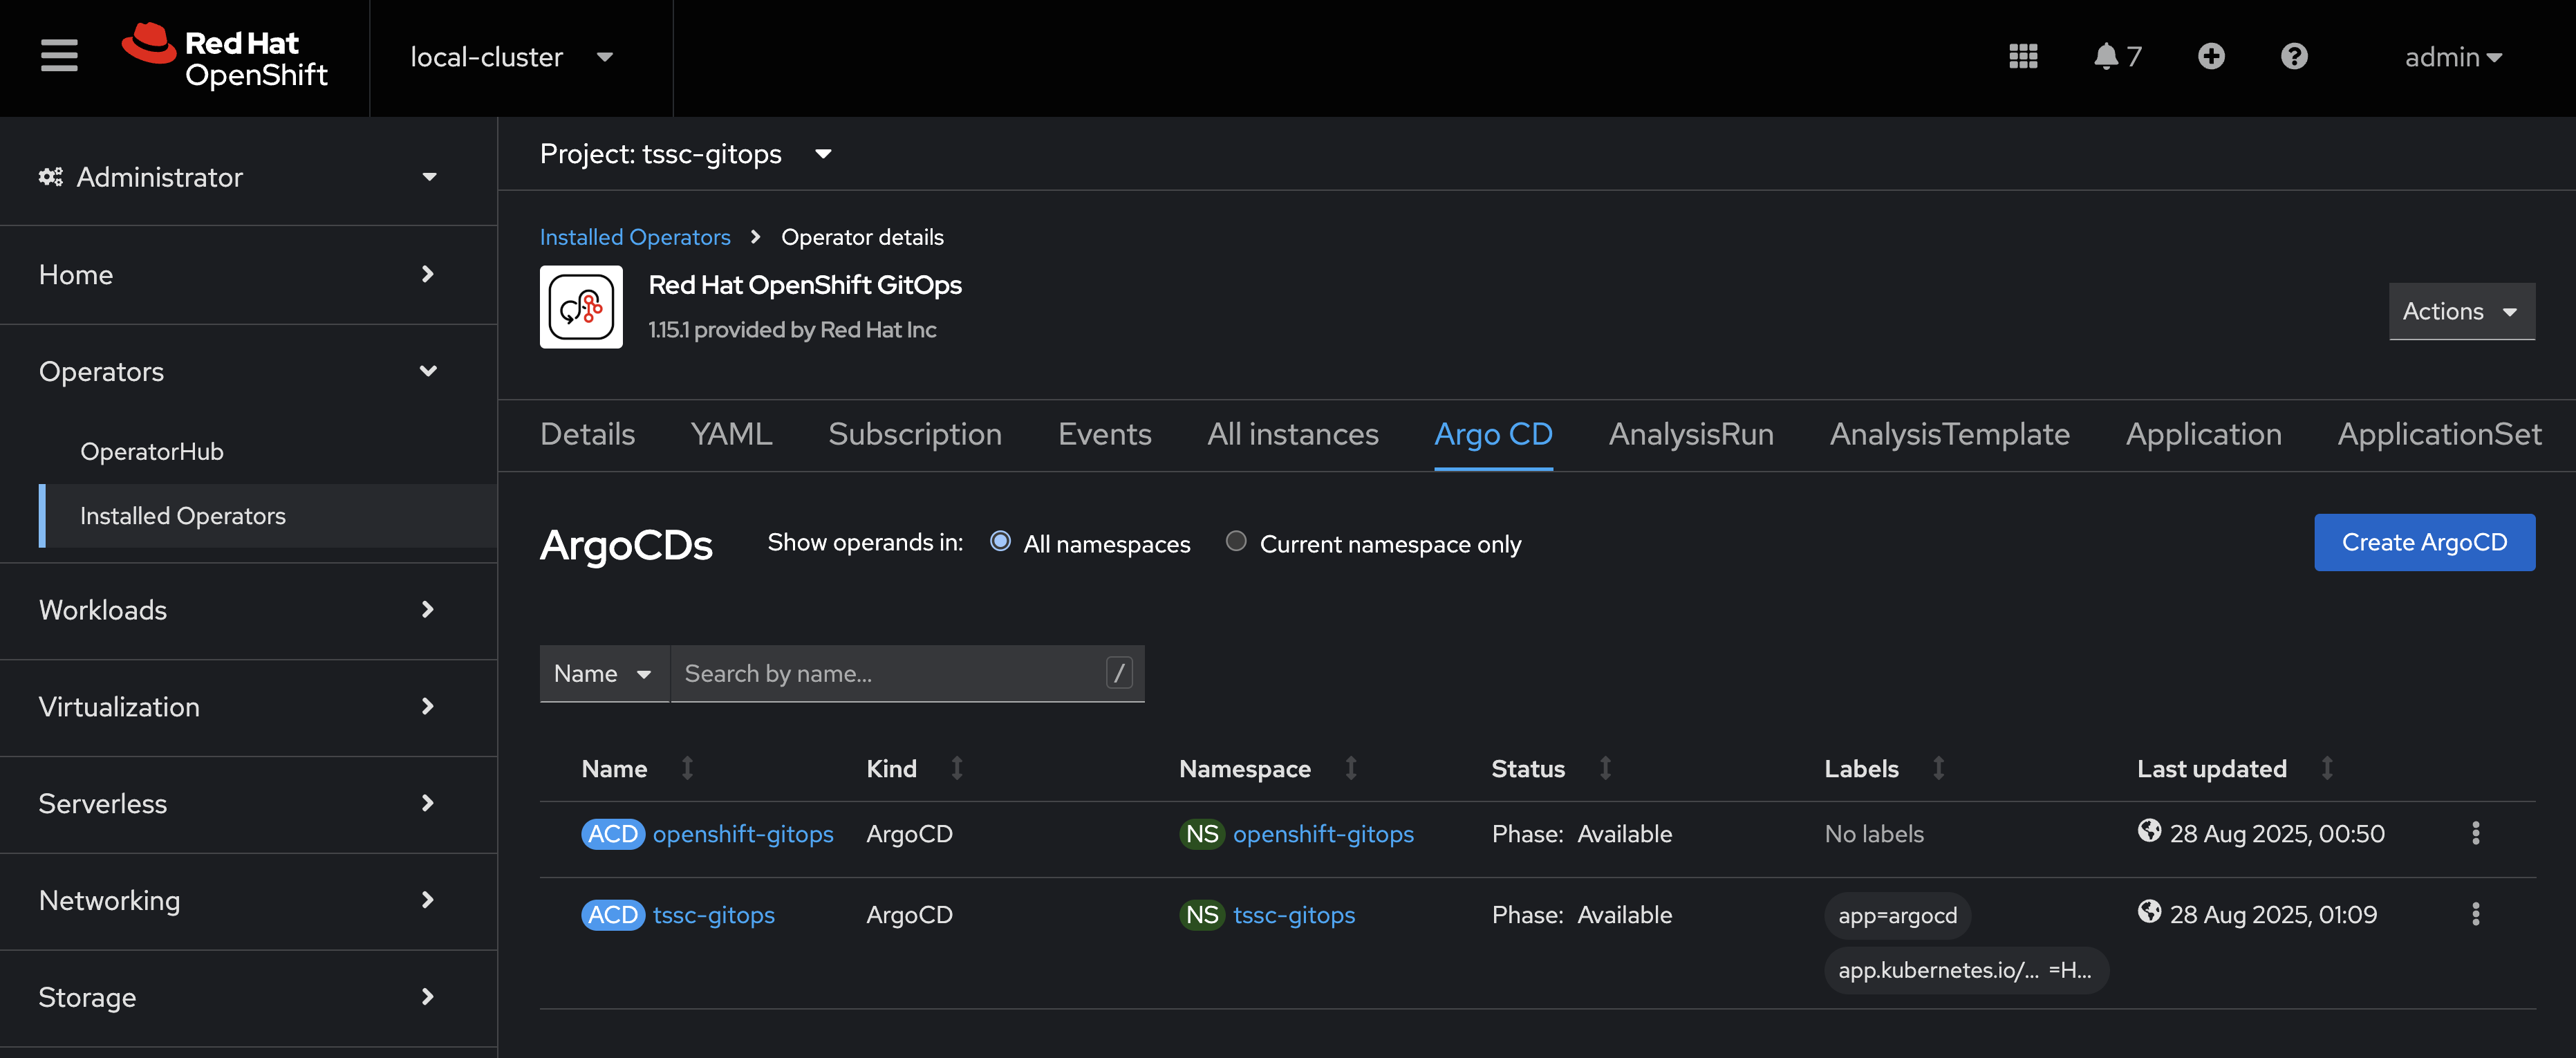
Task: Open the Administrator perspective switcher
Action: 238,177
